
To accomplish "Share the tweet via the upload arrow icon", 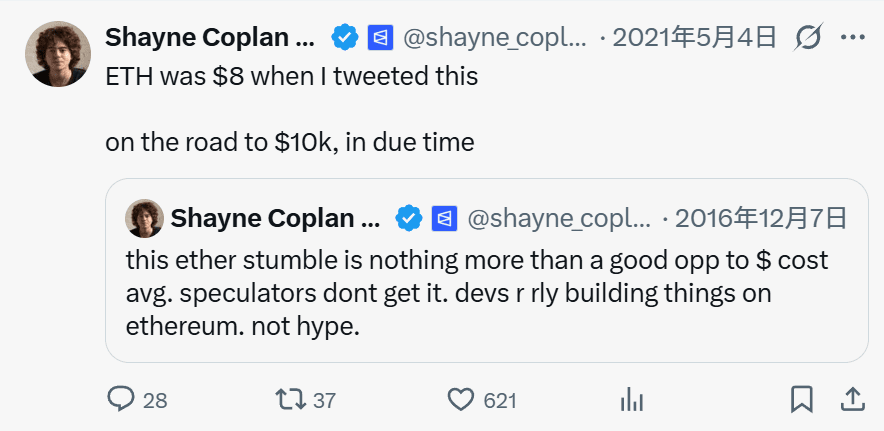I will click(x=852, y=400).
